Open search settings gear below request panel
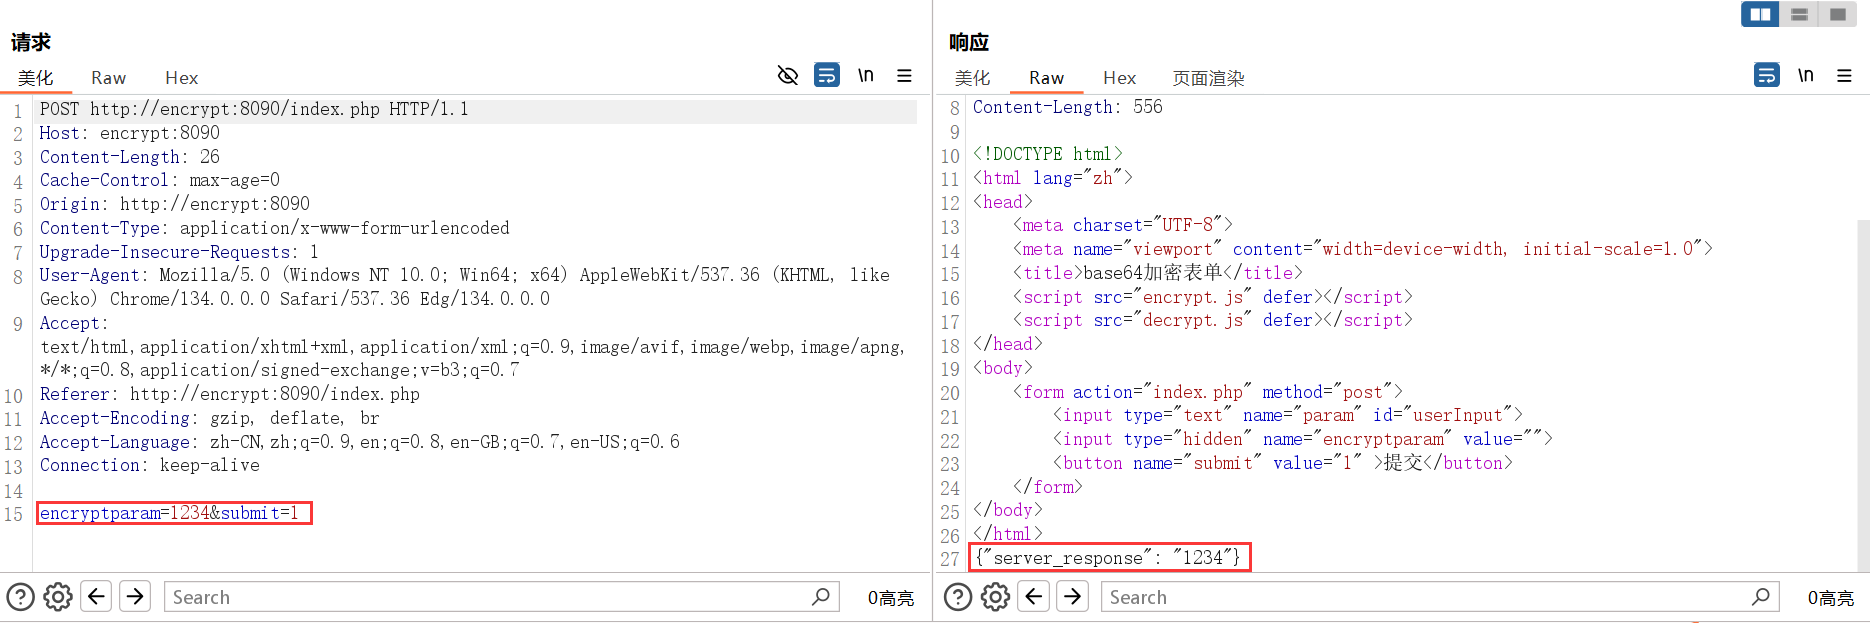 point(58,597)
